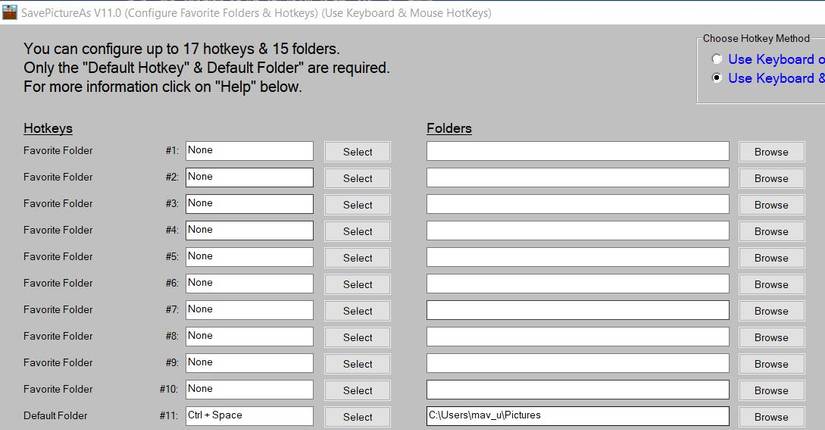
Task: Focus hotkey field #9 showing None
Action: [x=249, y=363]
